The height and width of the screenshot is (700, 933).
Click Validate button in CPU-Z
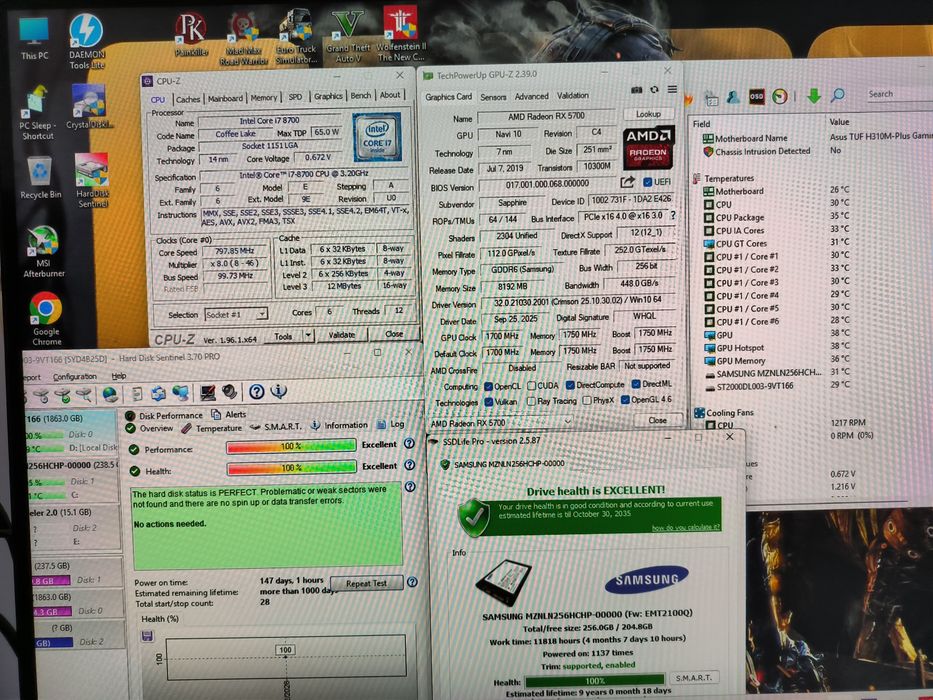tap(342, 335)
